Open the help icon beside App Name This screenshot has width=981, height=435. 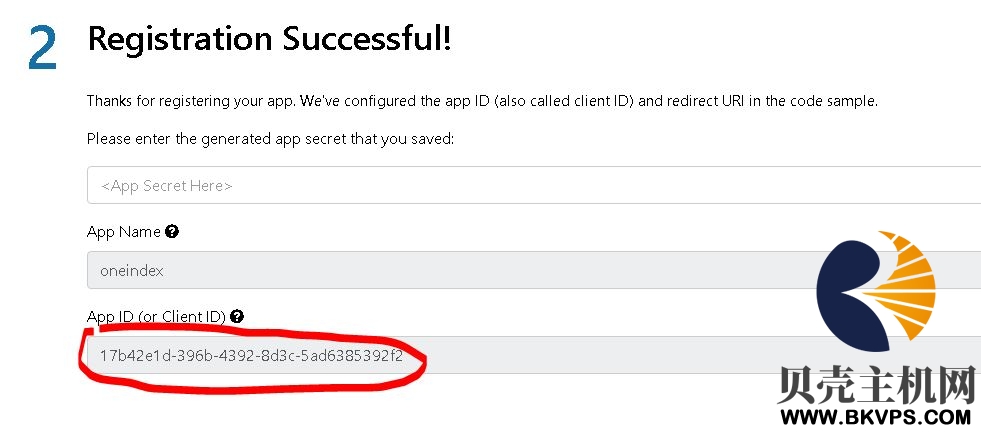tap(172, 232)
